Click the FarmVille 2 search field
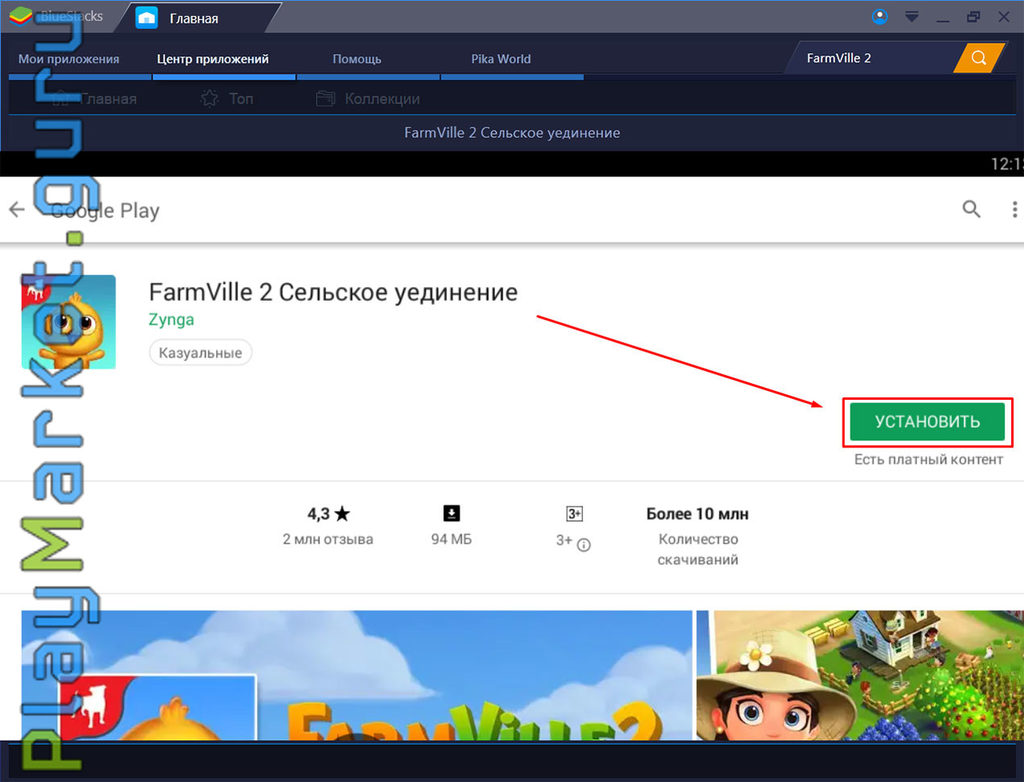Image resolution: width=1024 pixels, height=782 pixels. tap(872, 58)
